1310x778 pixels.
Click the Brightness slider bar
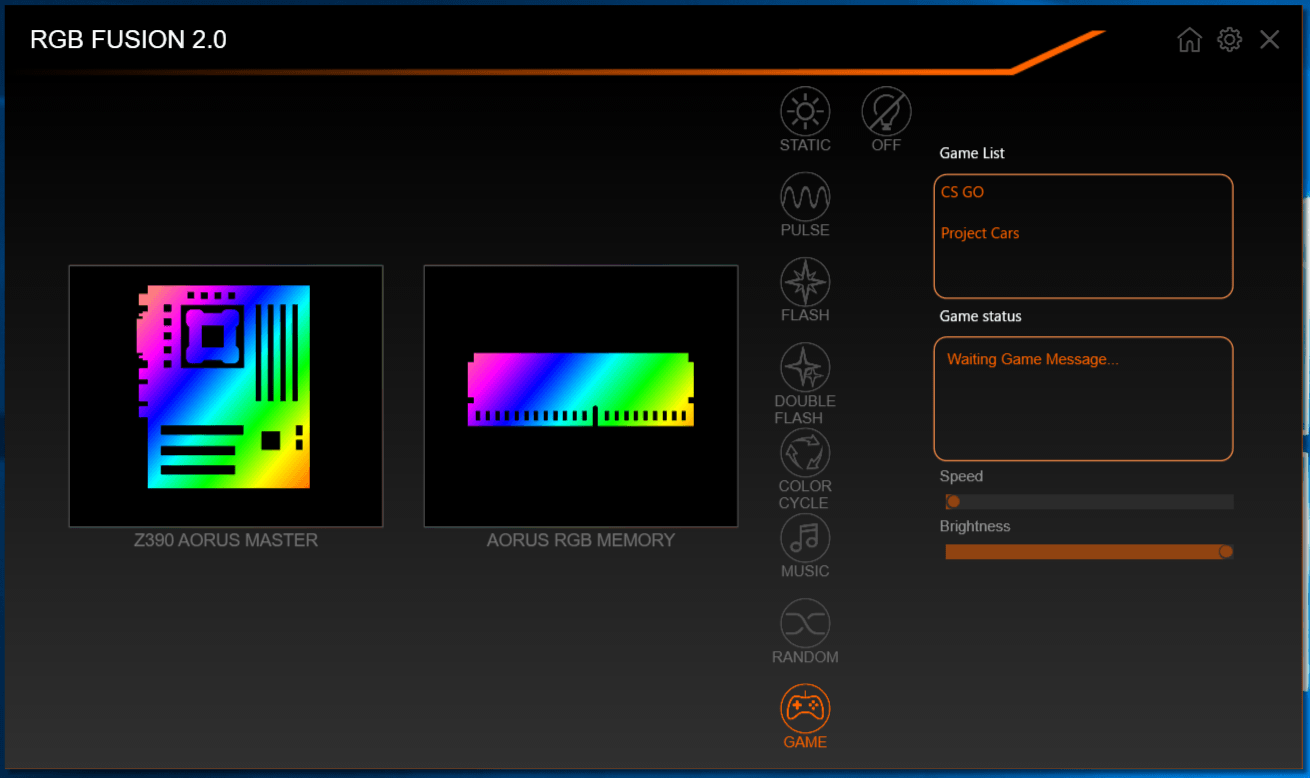(x=1089, y=552)
